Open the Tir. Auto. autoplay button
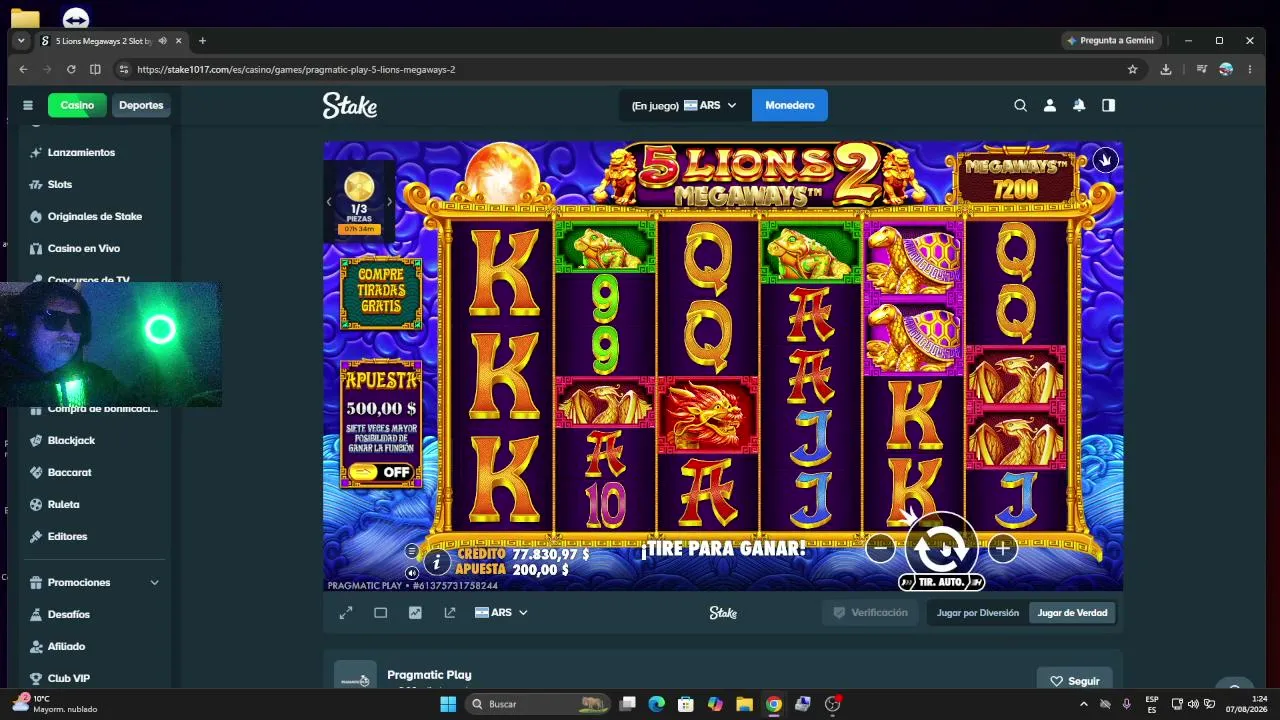 (x=941, y=582)
